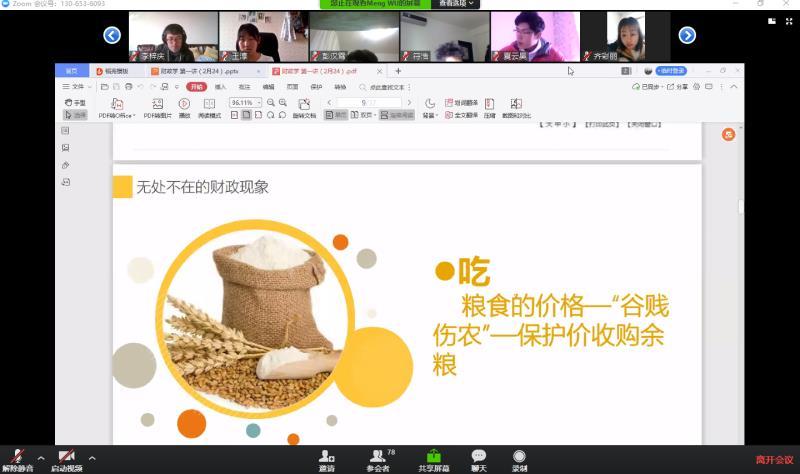Go to previous page arrow
This screenshot has width=800, height=474.
[329, 103]
